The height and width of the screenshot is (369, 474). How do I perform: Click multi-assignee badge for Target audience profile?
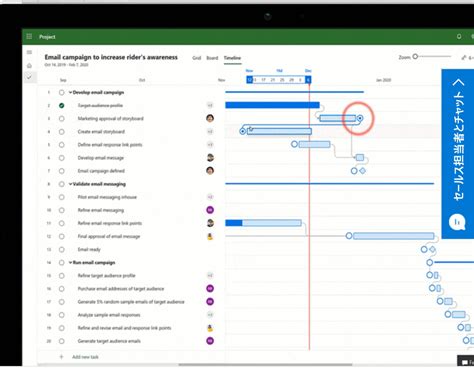[x=210, y=105]
